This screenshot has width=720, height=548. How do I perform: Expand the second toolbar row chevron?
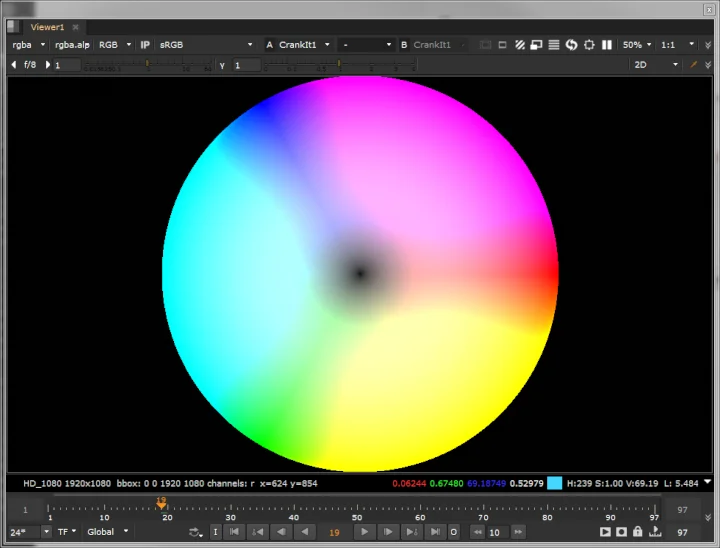708,65
